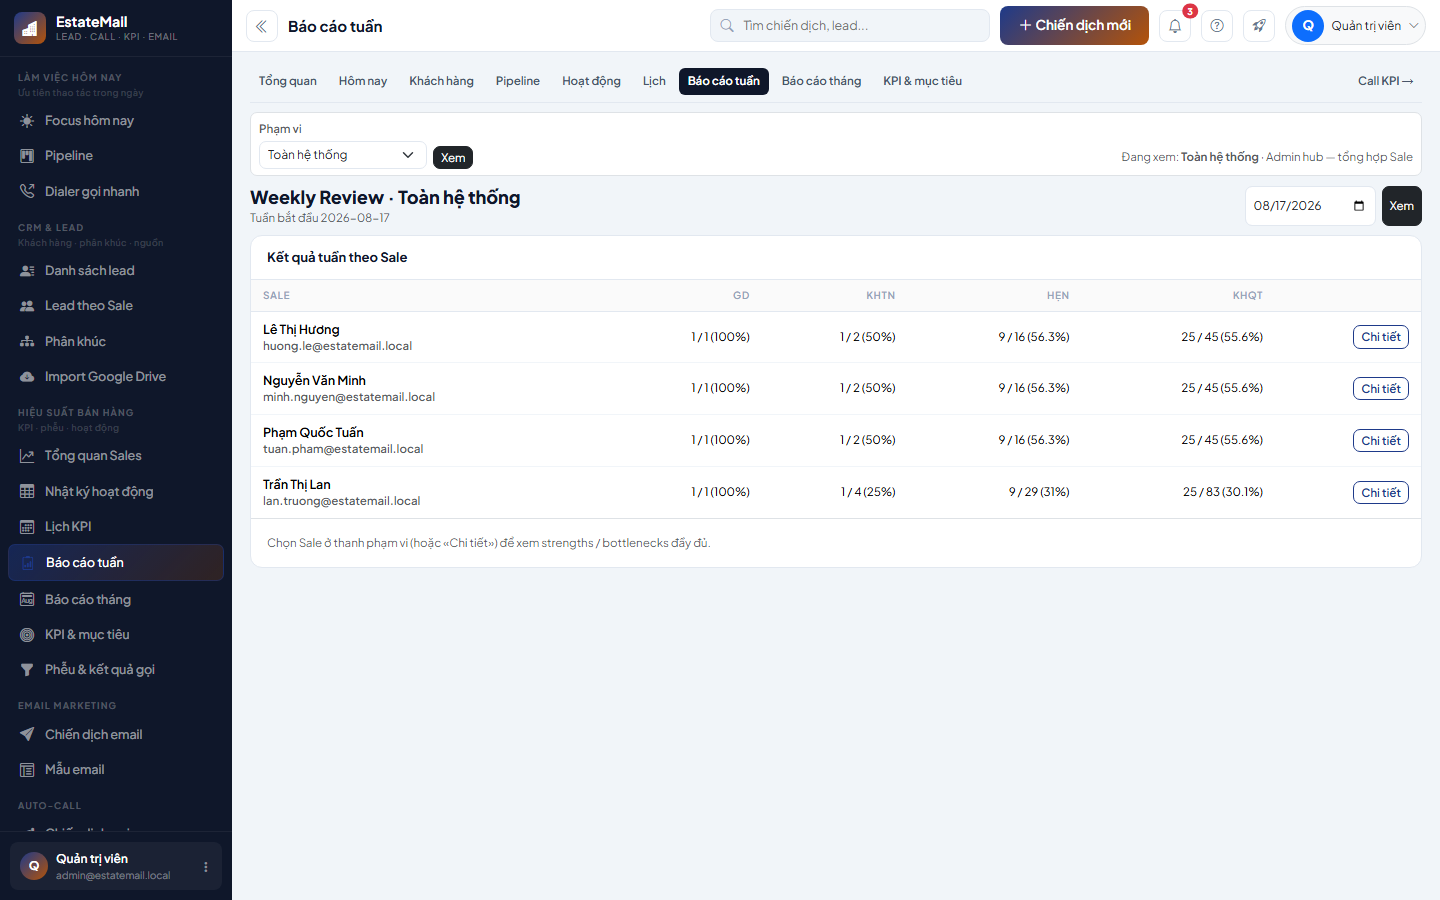Expand the Phạm vi Toàn hệ thống dropdown
Viewport: 1440px width, 900px height.
click(342, 155)
